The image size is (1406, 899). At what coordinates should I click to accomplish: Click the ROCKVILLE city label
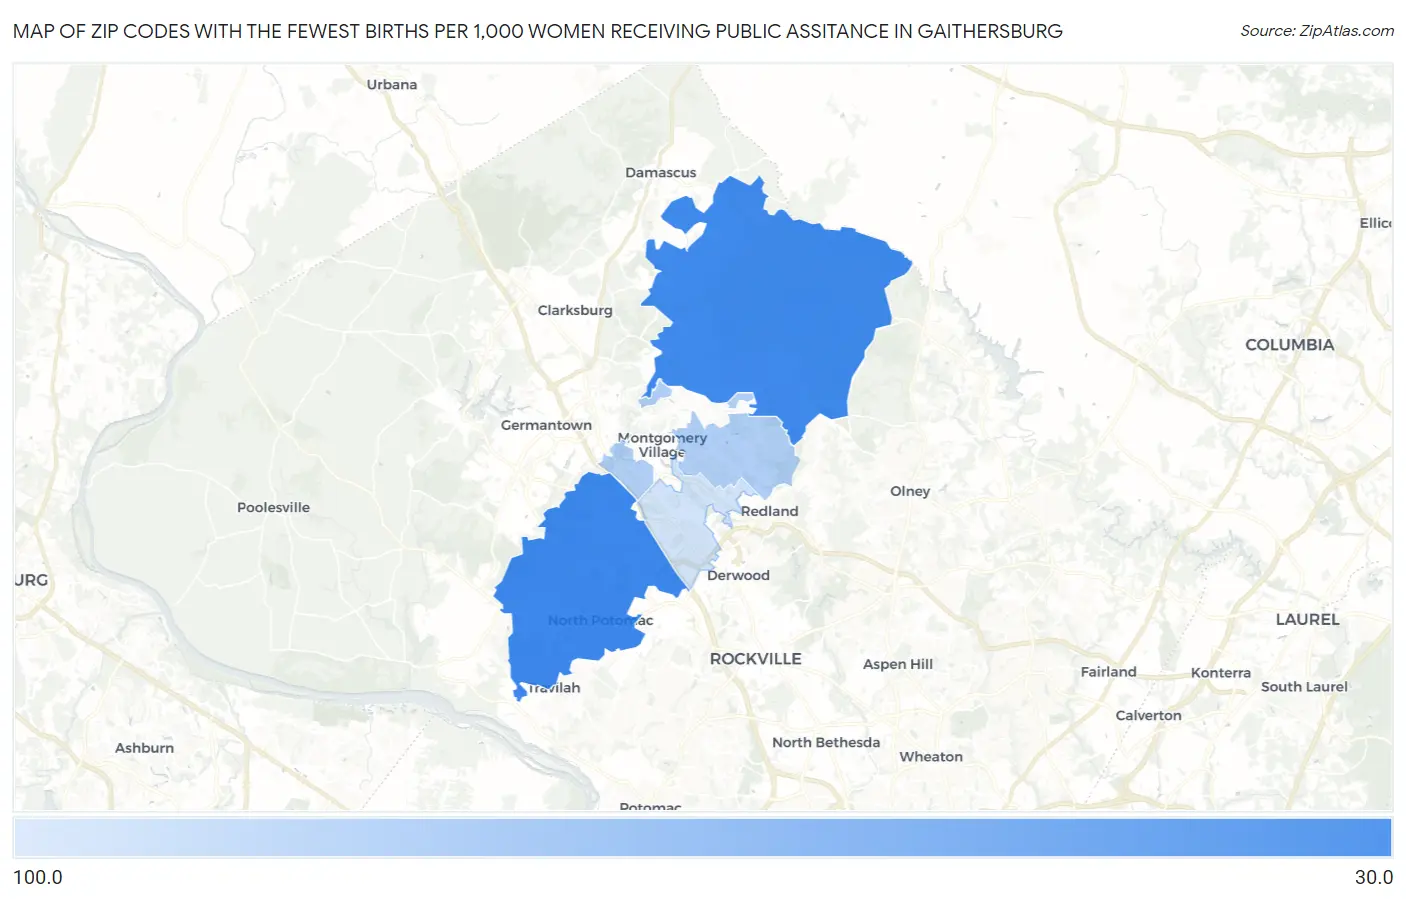tap(756, 659)
